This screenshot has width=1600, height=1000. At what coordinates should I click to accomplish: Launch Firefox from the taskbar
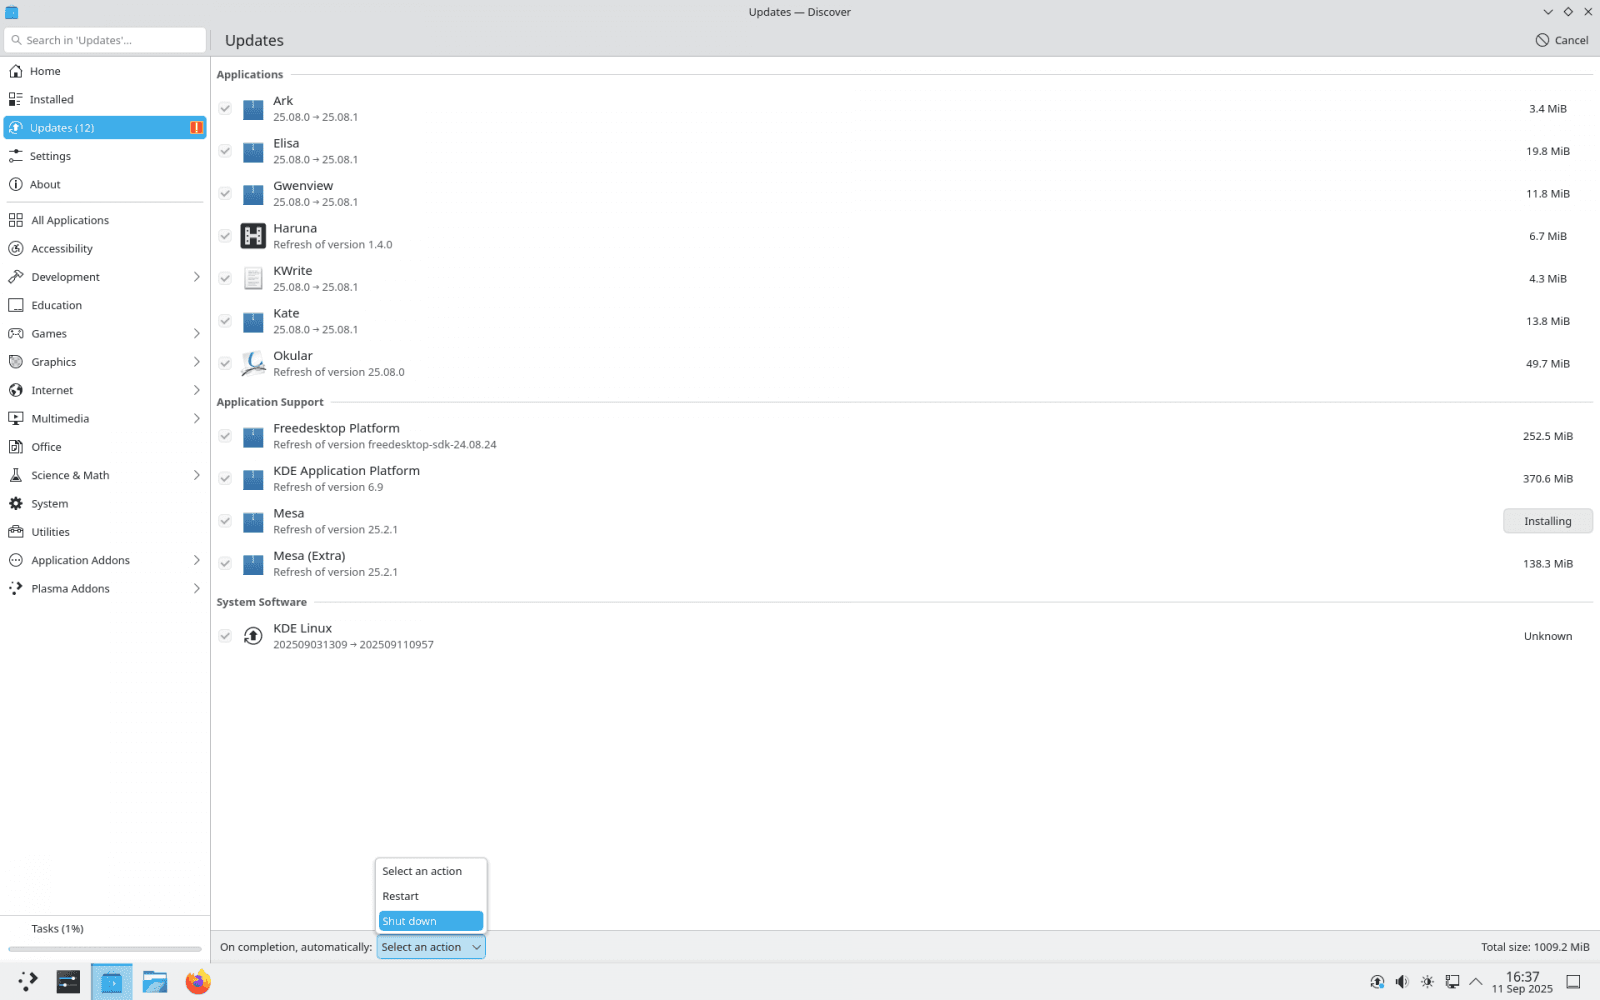[x=198, y=982]
